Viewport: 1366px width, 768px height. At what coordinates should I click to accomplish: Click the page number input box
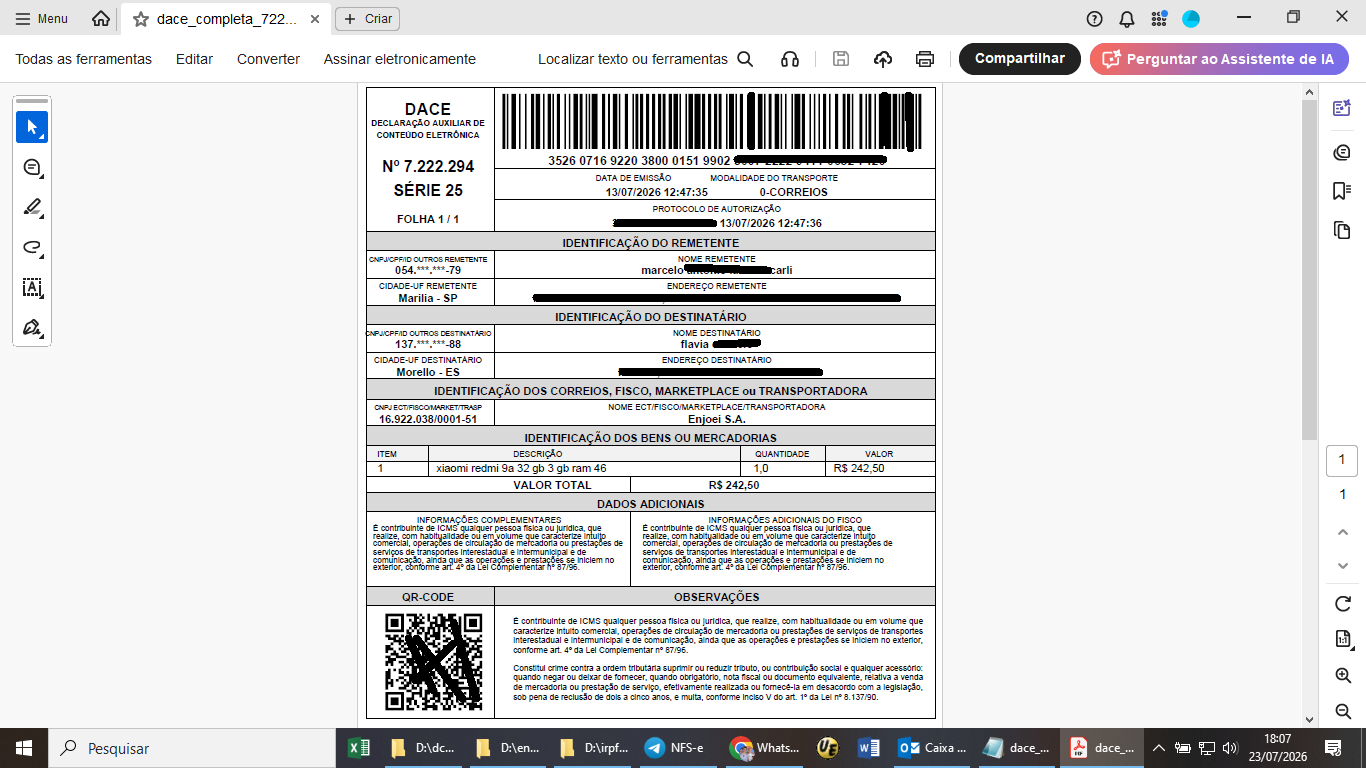point(1342,461)
